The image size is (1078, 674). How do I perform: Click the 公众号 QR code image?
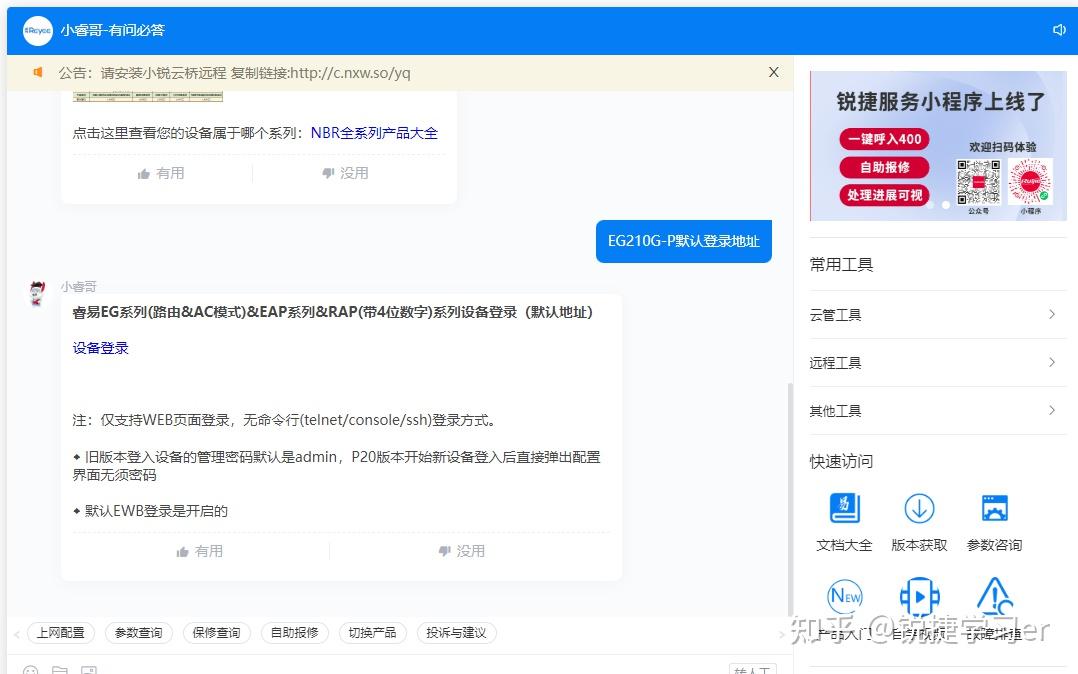(x=978, y=182)
